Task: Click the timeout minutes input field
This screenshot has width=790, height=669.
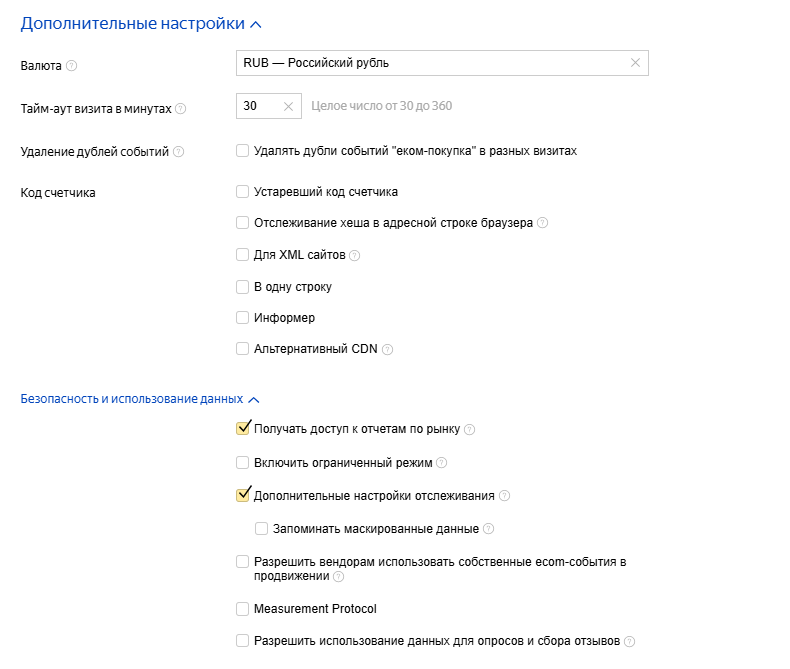Action: point(256,106)
